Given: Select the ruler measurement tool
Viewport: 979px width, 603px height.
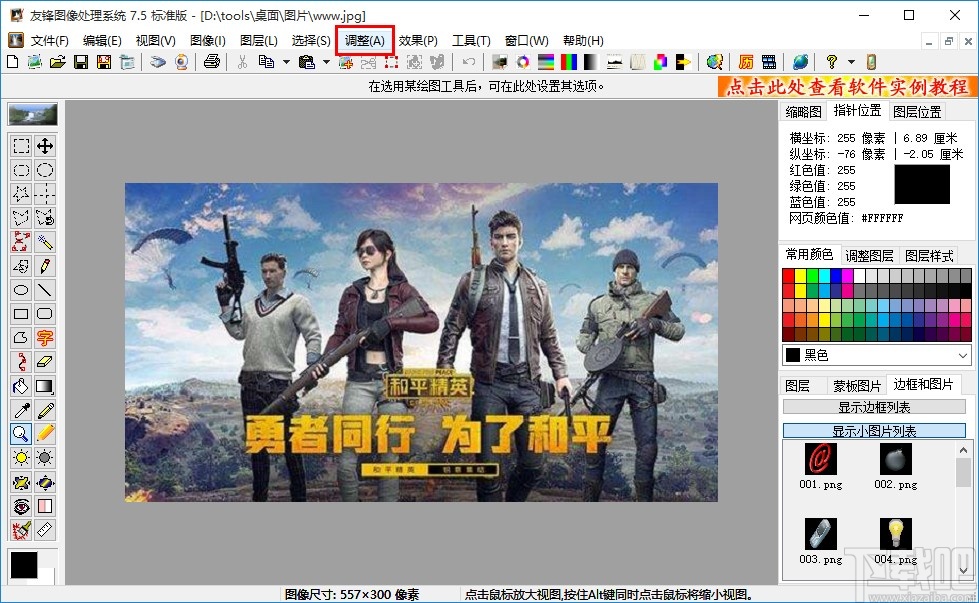Looking at the screenshot, I should point(45,529).
